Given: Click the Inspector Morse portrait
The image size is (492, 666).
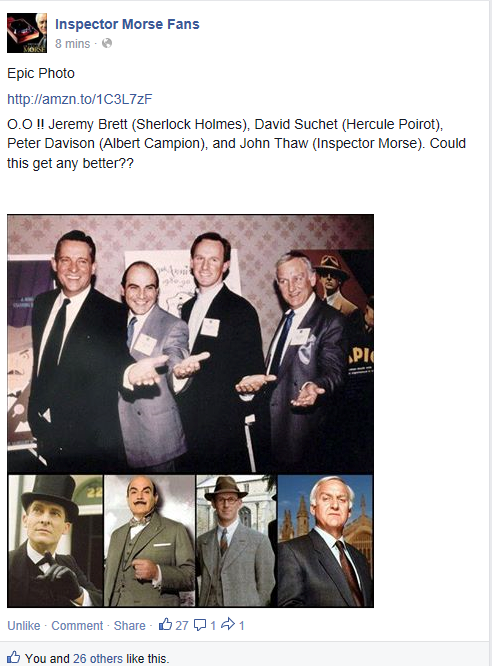Looking at the screenshot, I should (325, 541).
